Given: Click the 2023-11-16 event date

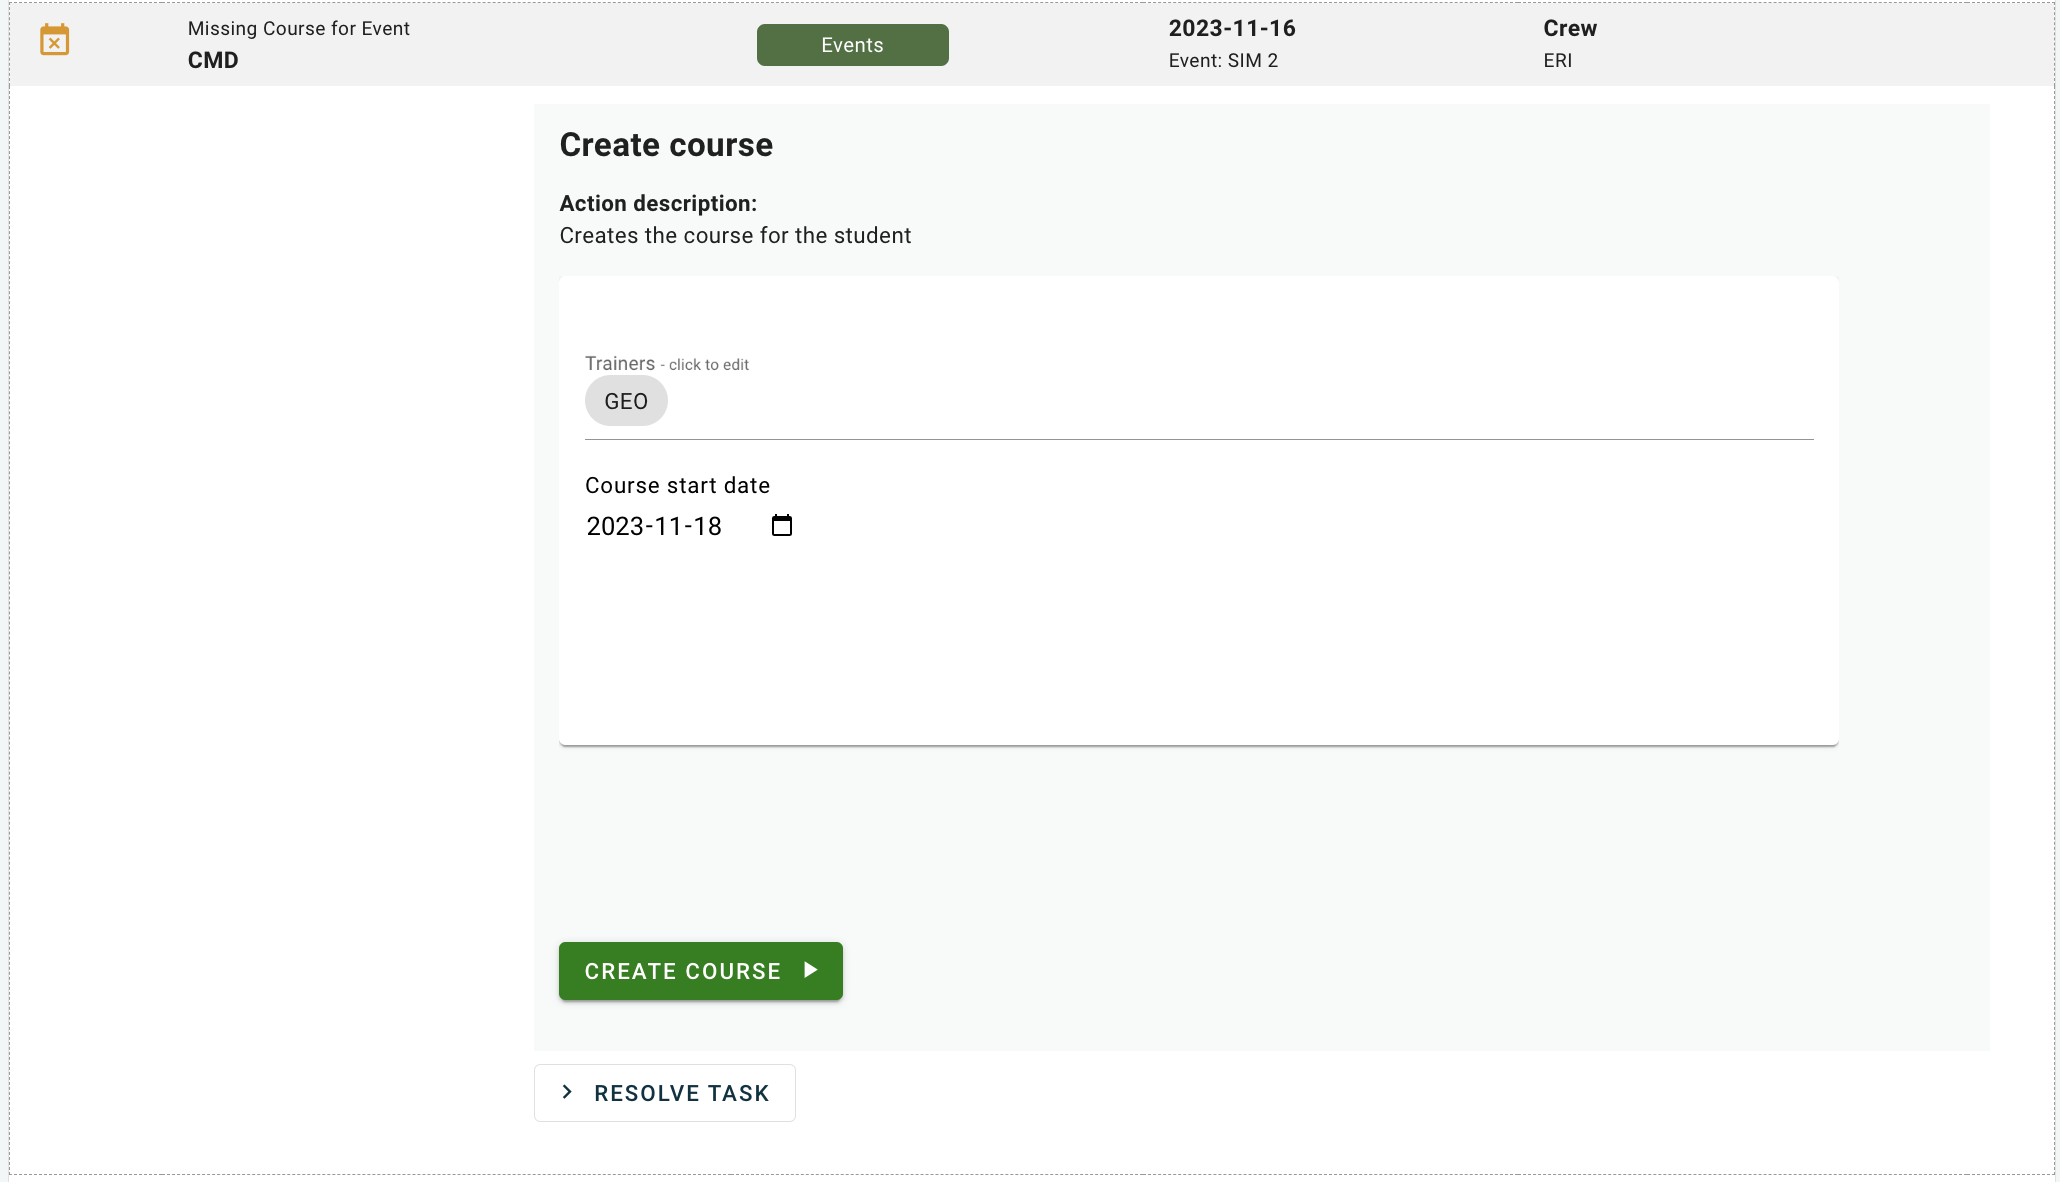Looking at the screenshot, I should tap(1231, 29).
